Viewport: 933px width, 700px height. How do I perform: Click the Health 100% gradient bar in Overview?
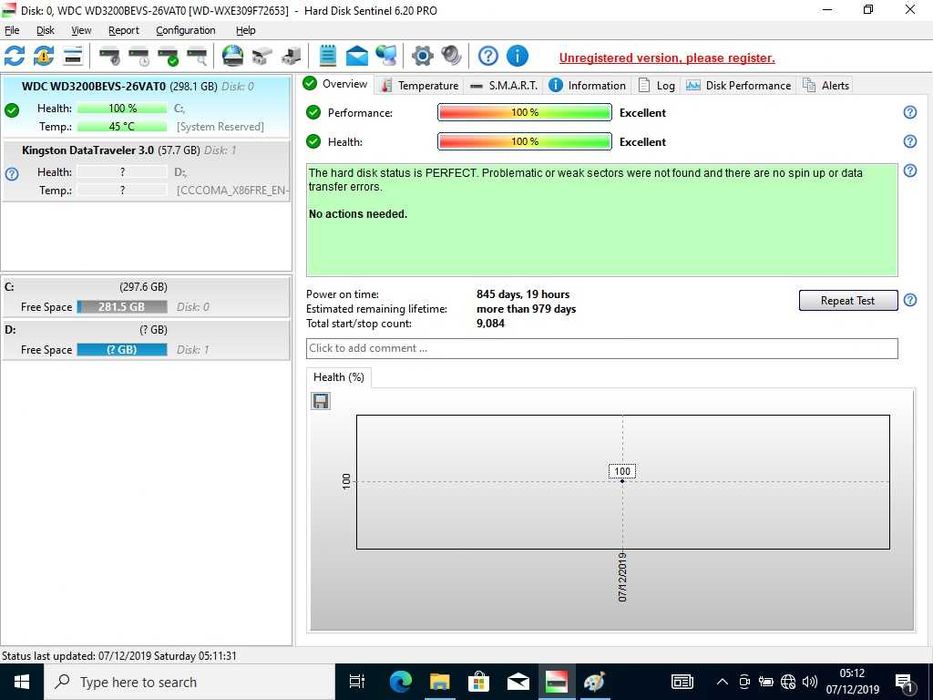click(524, 142)
